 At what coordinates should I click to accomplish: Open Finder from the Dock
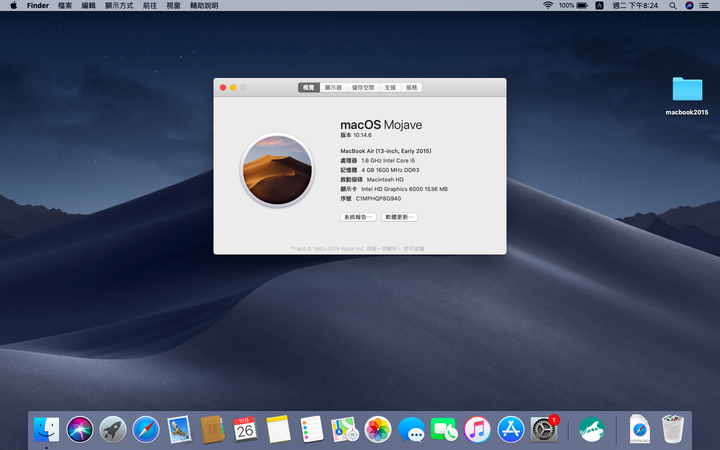(46, 430)
